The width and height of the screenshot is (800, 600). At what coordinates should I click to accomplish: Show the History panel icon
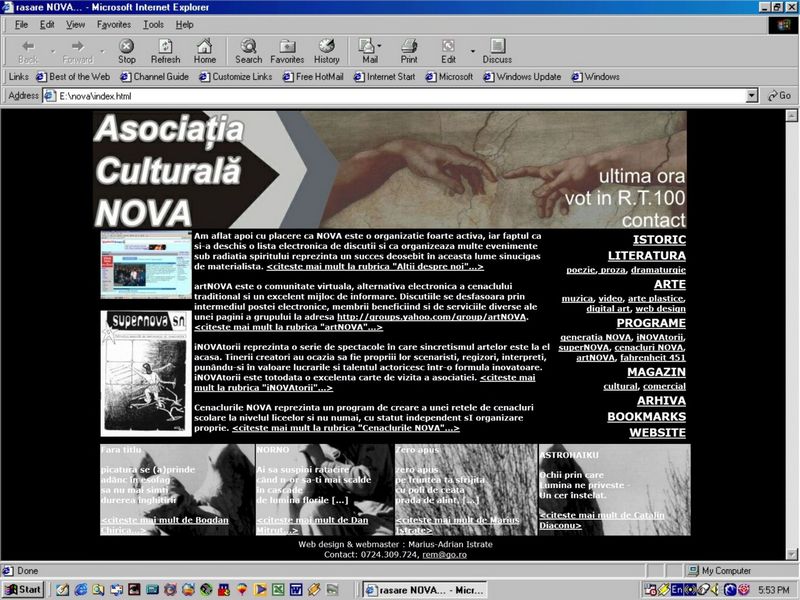[327, 51]
